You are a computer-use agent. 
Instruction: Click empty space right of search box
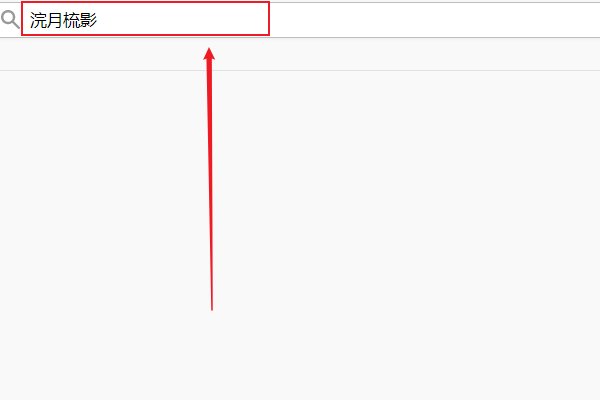(x=435, y=20)
